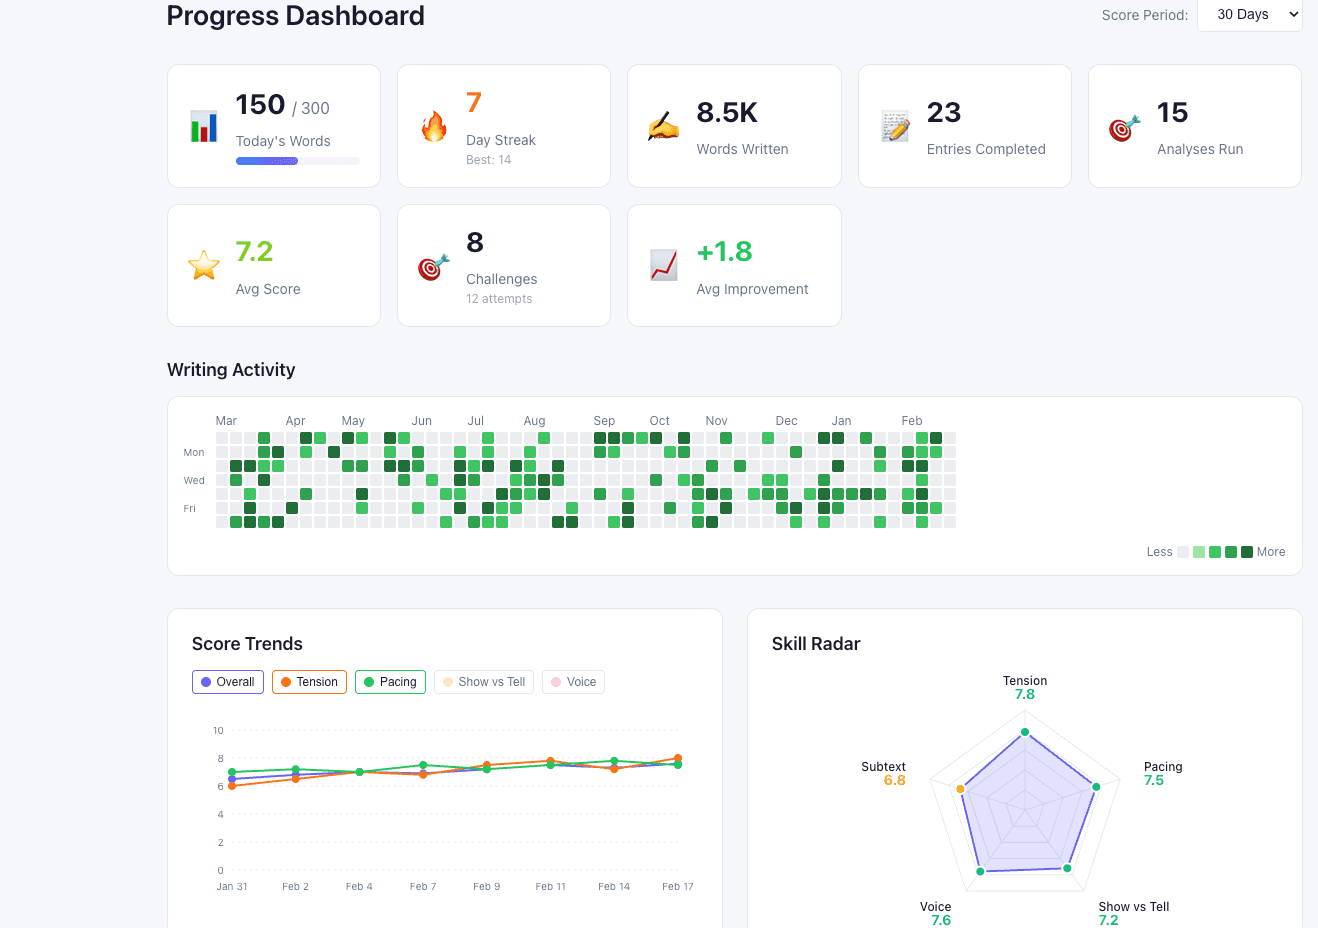Click the writing hand icon beside Words Written
Screen dimensions: 1318x928
[664, 126]
